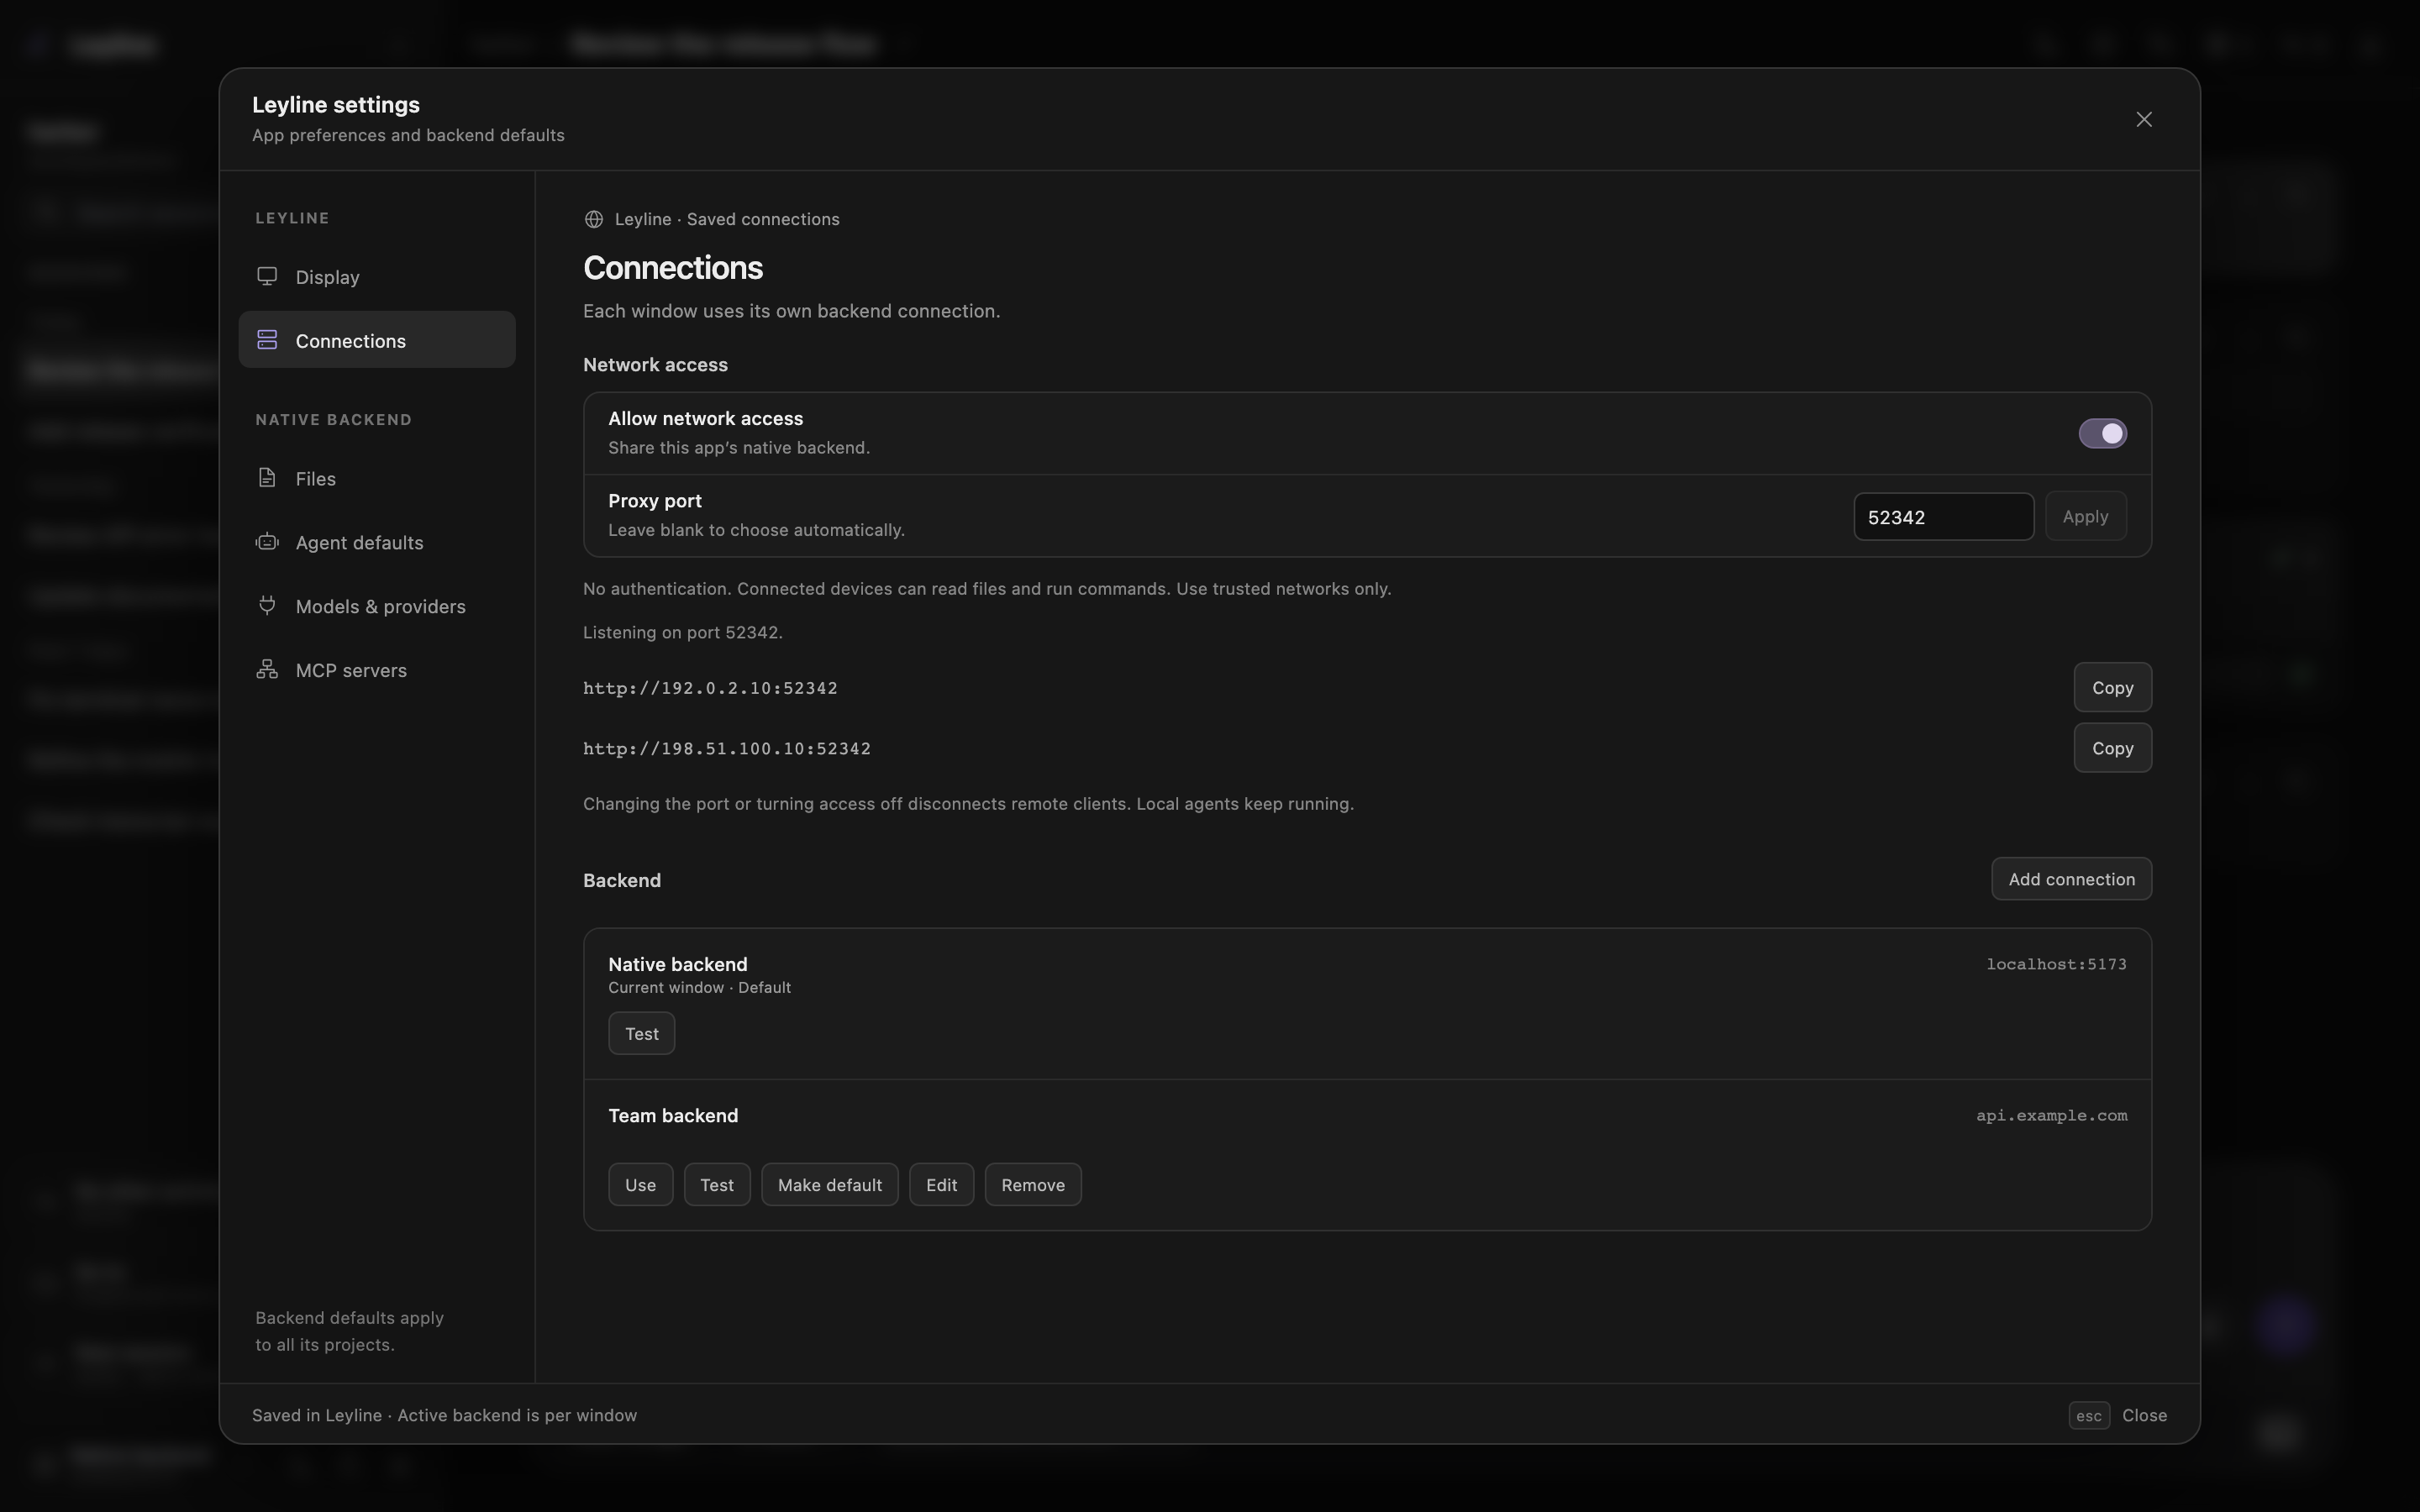Image resolution: width=2420 pixels, height=1512 pixels.
Task: Click the 'Leyline · Saved connections' breadcrumb text
Action: pyautogui.click(x=727, y=219)
